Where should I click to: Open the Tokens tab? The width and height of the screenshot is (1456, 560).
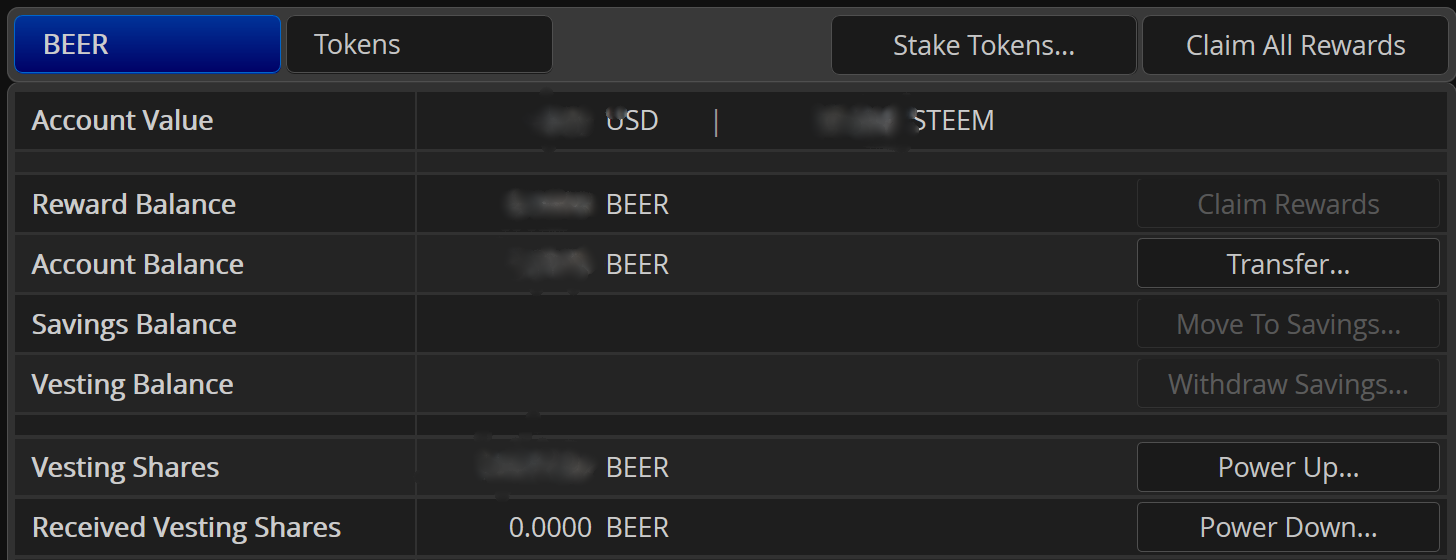click(419, 45)
